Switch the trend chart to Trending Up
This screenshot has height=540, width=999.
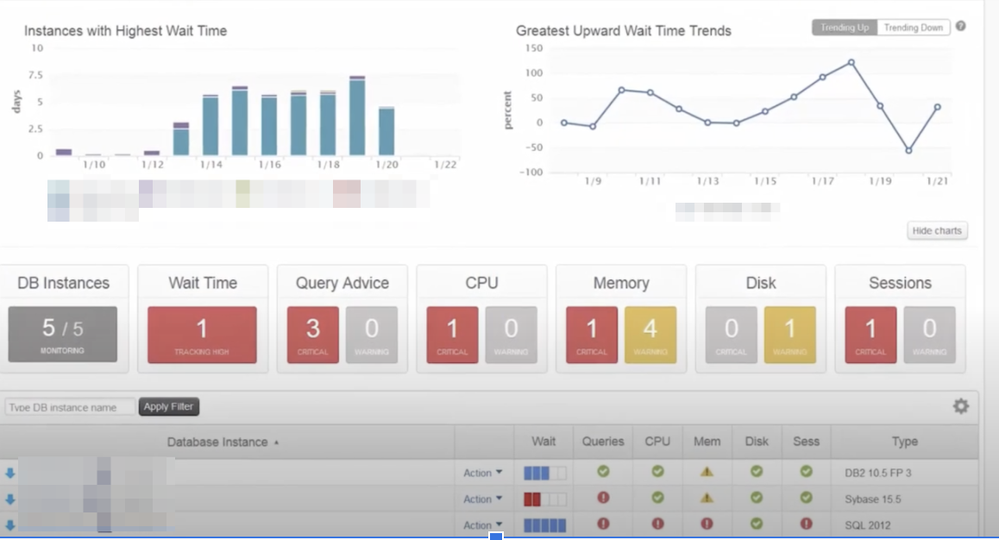(x=844, y=27)
